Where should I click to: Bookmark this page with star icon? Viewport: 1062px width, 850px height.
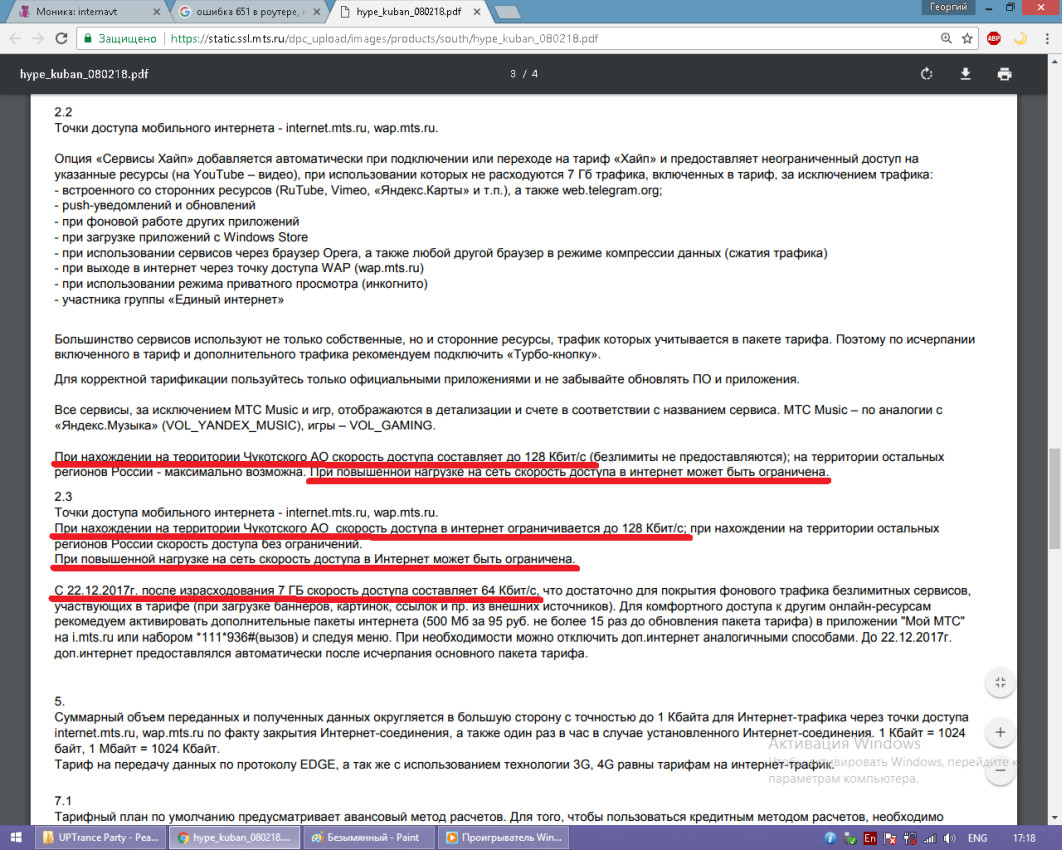(x=967, y=39)
